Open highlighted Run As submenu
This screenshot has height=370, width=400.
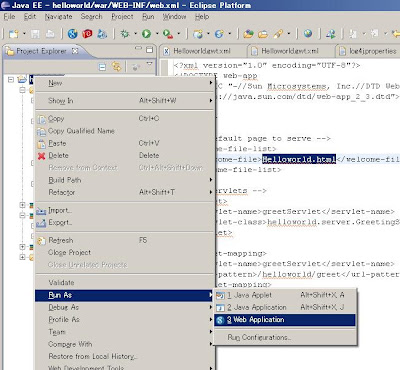point(125,295)
